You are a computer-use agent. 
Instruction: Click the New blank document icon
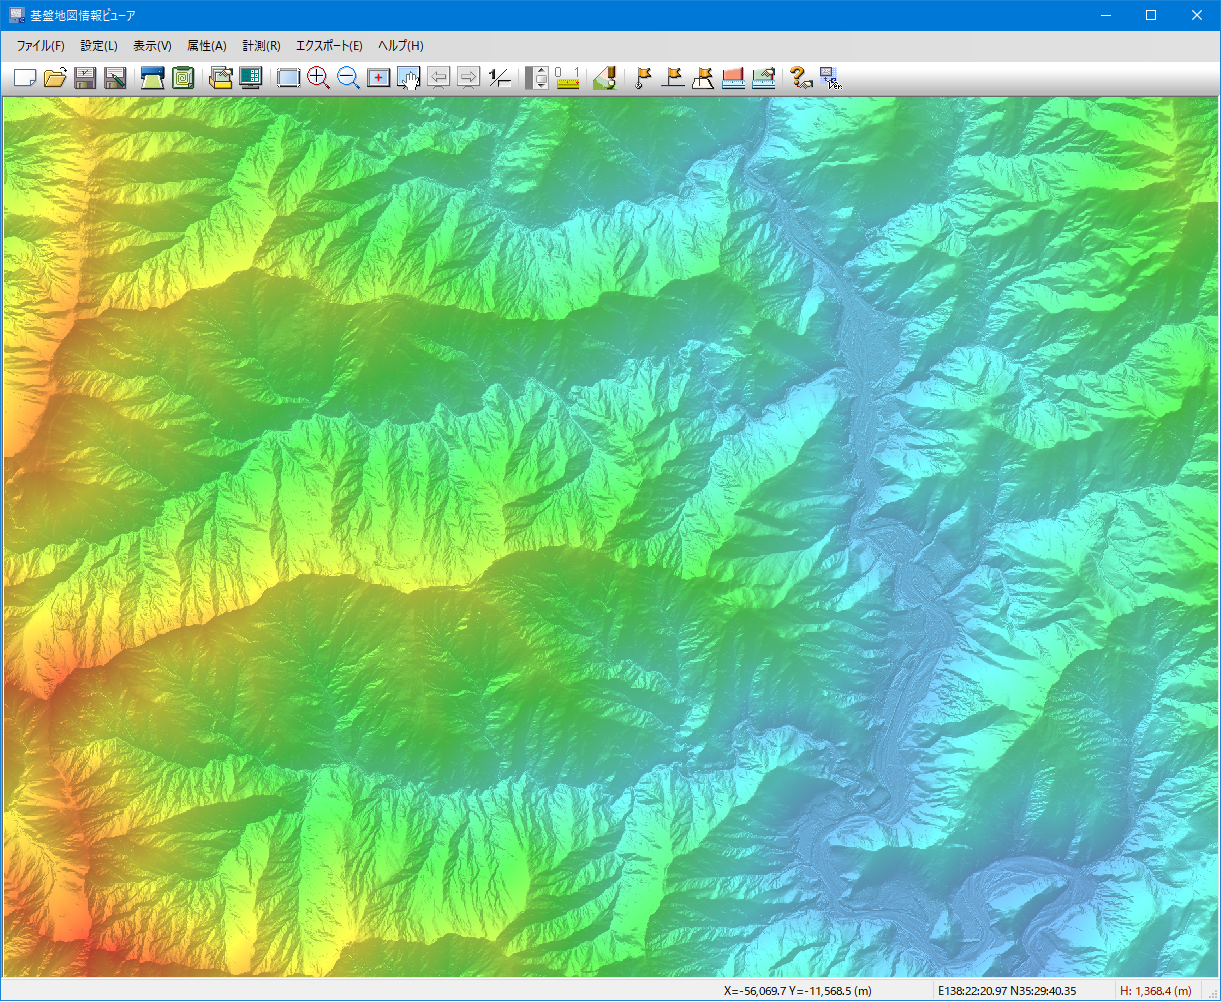pyautogui.click(x=25, y=77)
